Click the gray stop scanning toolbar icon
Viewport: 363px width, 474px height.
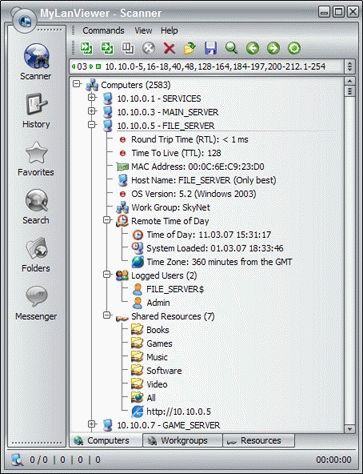click(148, 48)
